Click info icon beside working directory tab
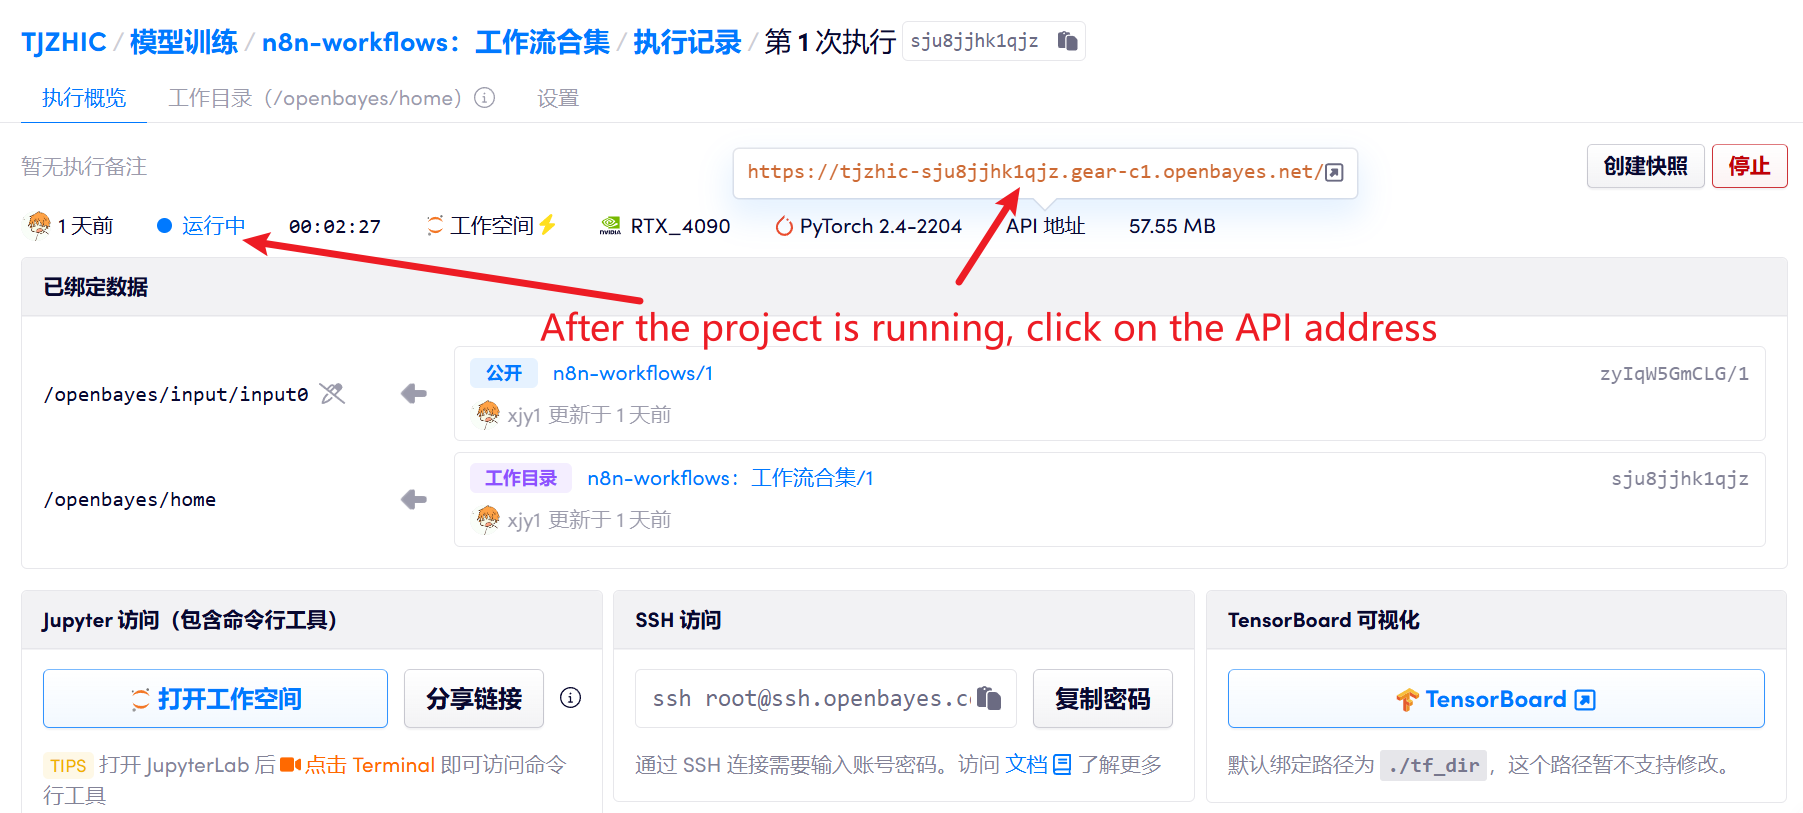 pyautogui.click(x=485, y=98)
